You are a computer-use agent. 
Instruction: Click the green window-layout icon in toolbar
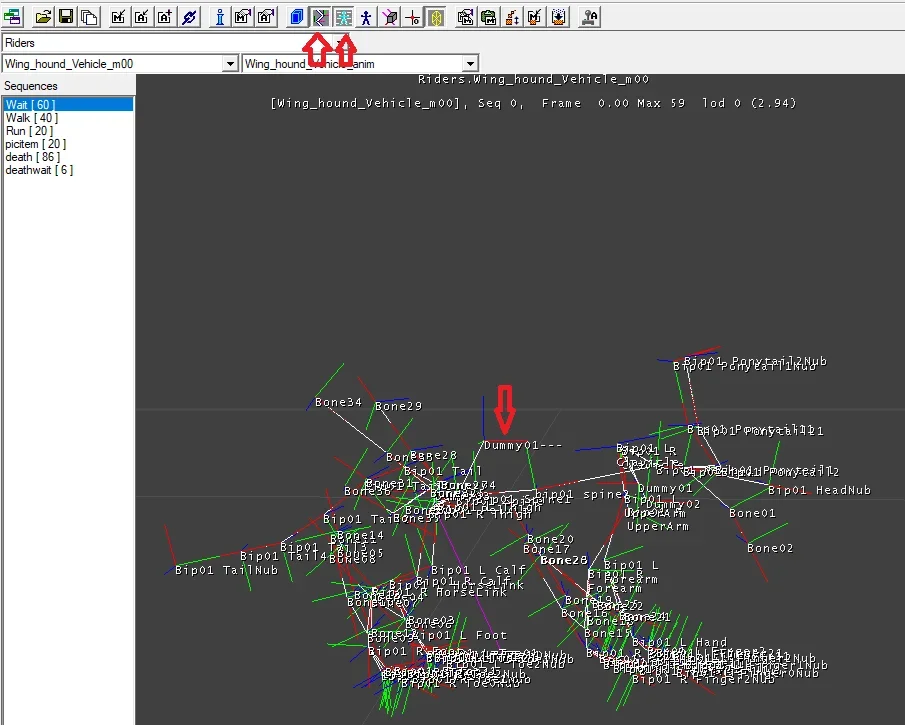[13, 17]
